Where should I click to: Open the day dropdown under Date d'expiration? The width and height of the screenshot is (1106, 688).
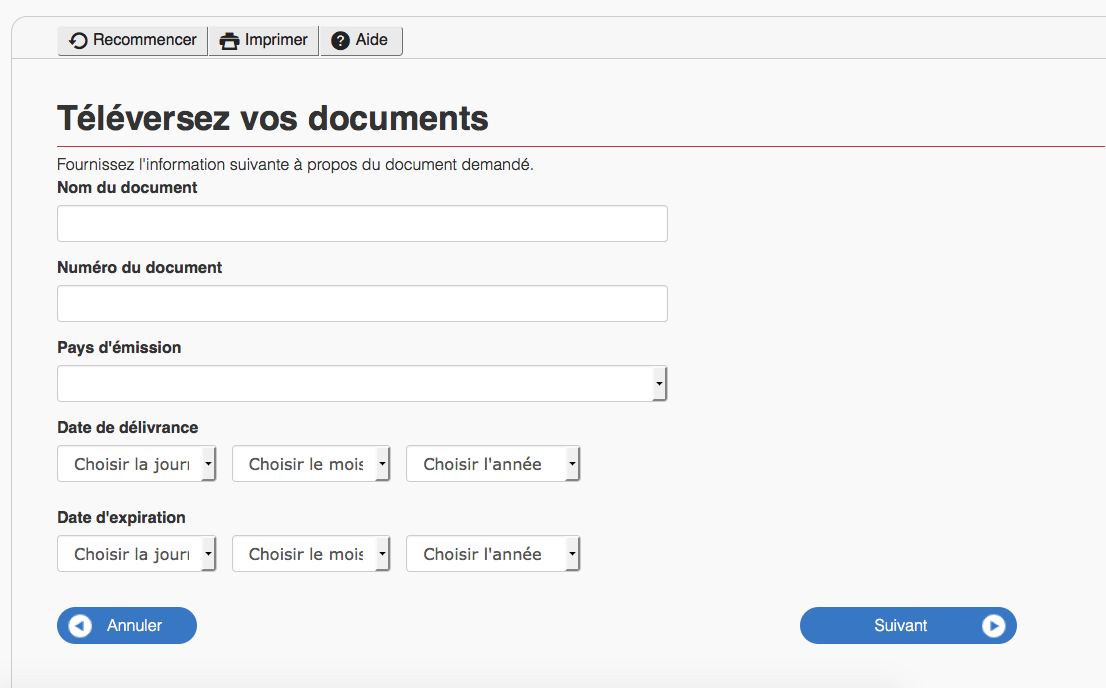coord(136,554)
